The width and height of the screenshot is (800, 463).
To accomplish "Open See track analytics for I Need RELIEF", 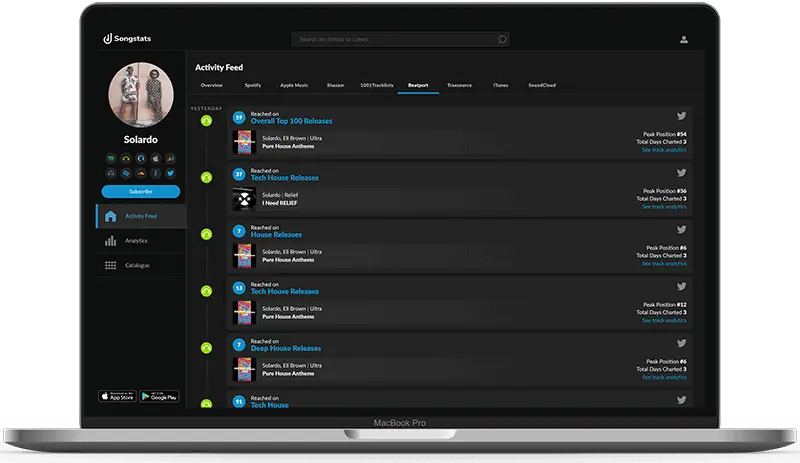I will (664, 207).
